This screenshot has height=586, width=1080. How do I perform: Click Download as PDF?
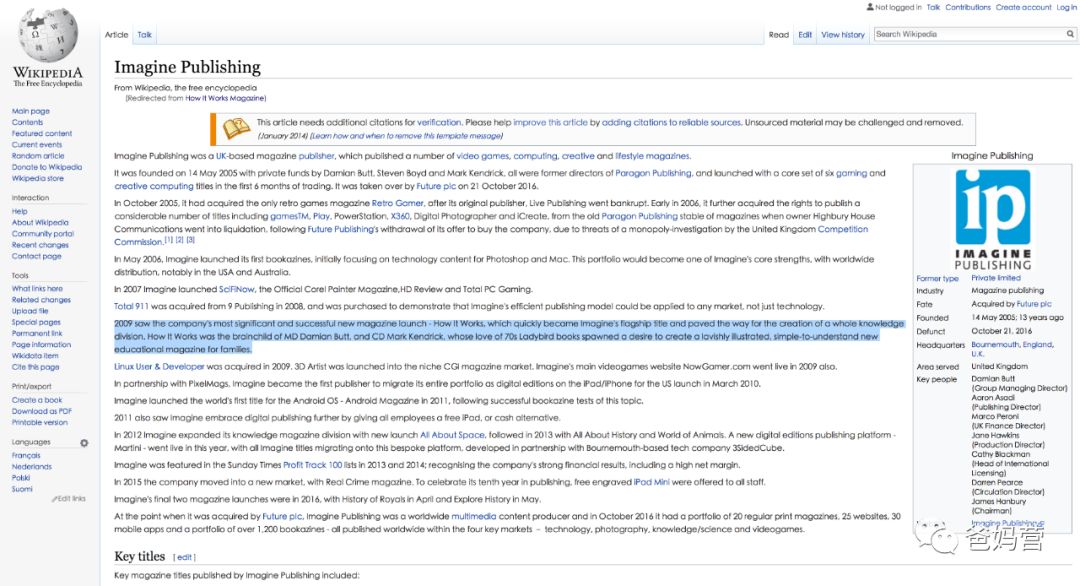41,411
